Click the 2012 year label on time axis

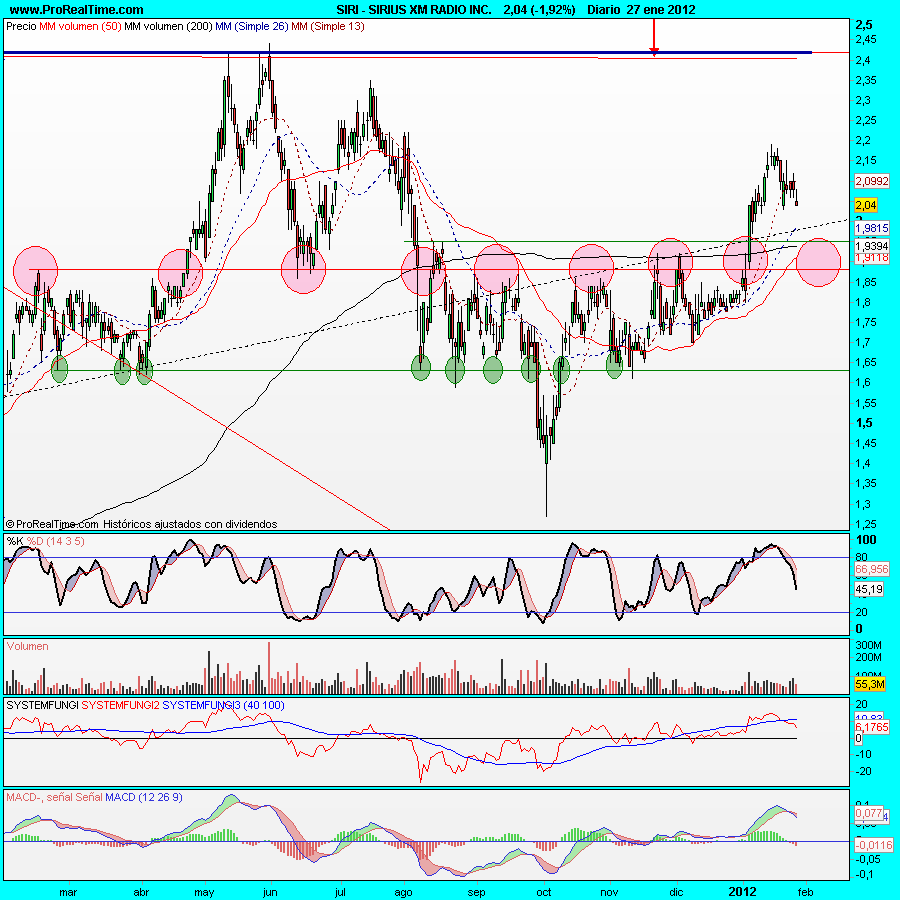click(742, 893)
